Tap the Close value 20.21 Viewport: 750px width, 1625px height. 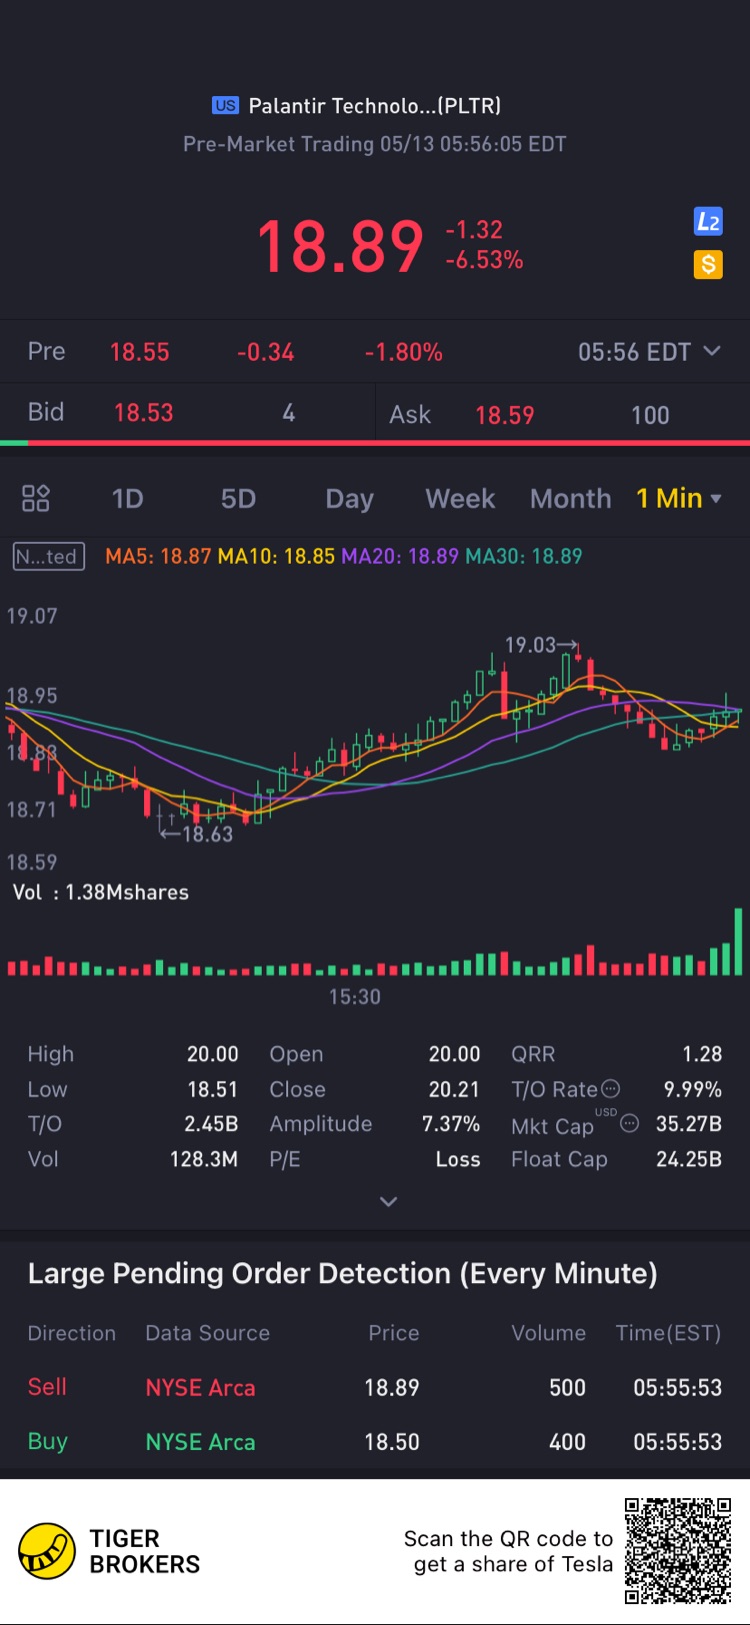click(x=455, y=1089)
